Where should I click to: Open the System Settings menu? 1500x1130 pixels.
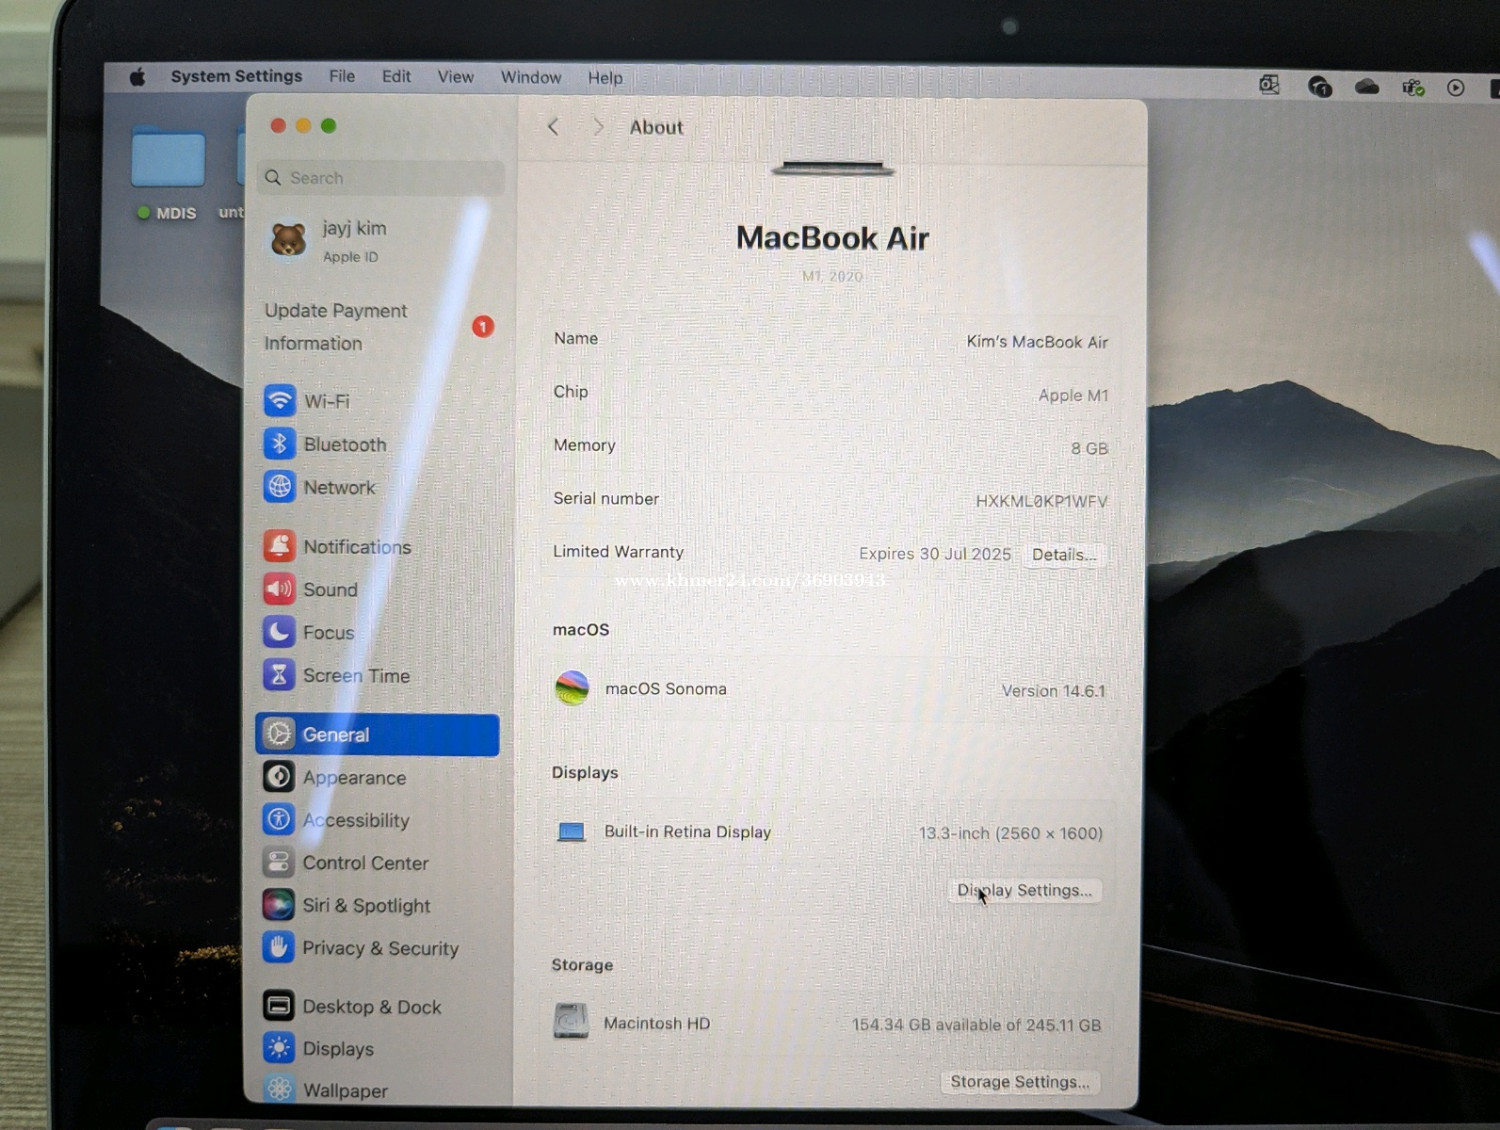coord(236,76)
